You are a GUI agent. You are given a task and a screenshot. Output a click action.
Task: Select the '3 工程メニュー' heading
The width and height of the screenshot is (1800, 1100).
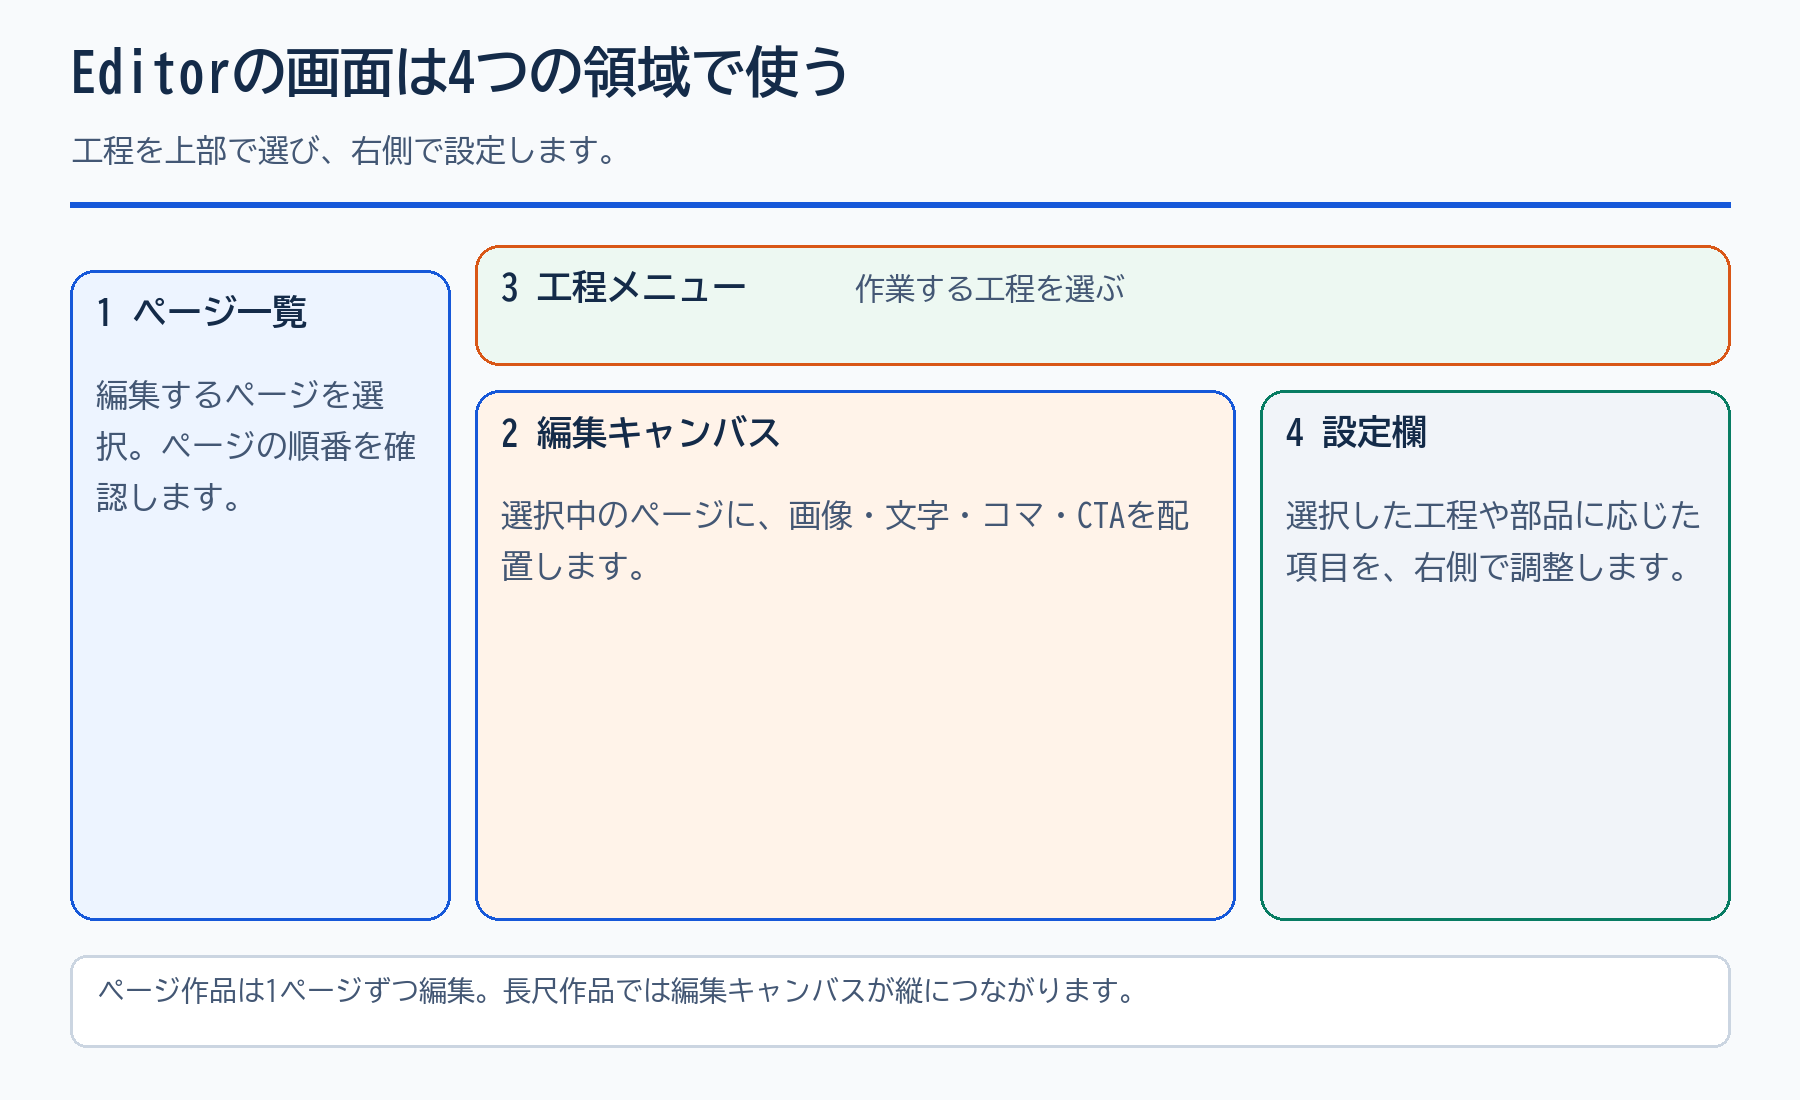(624, 288)
